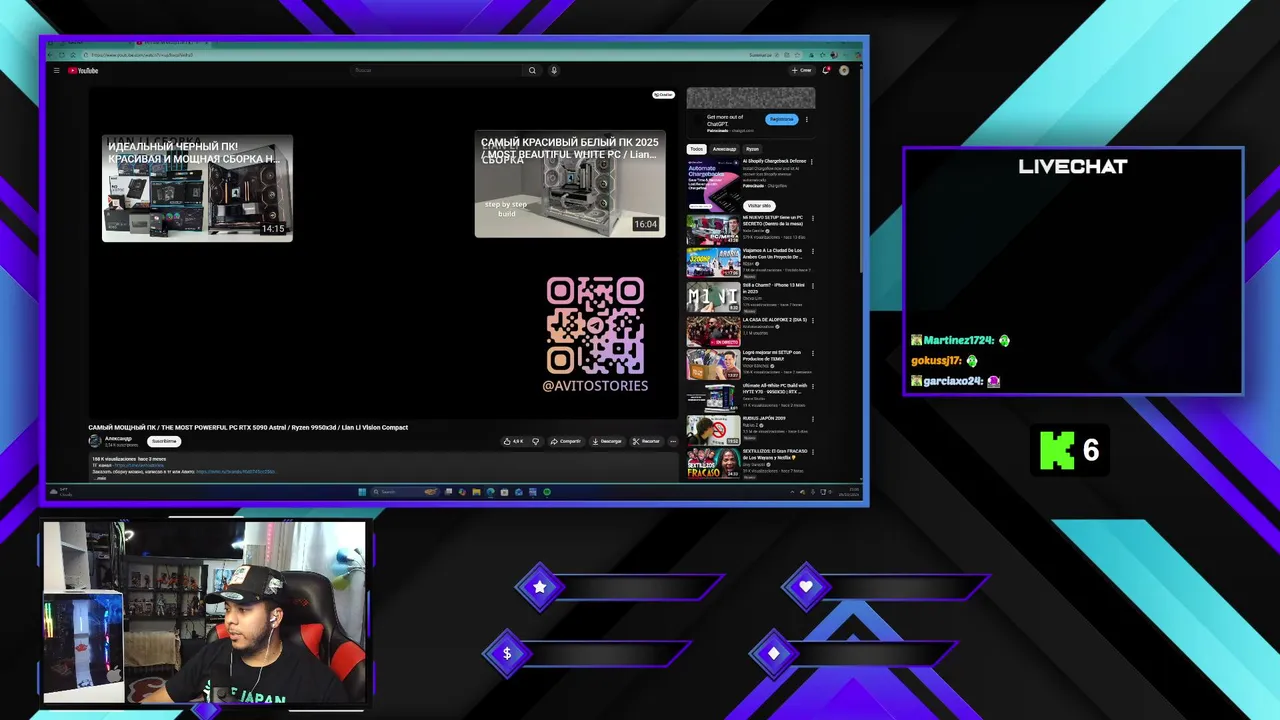Image resolution: width=1280 pixels, height=720 pixels.
Task: Click the browser back arrow
Action: tap(50, 54)
